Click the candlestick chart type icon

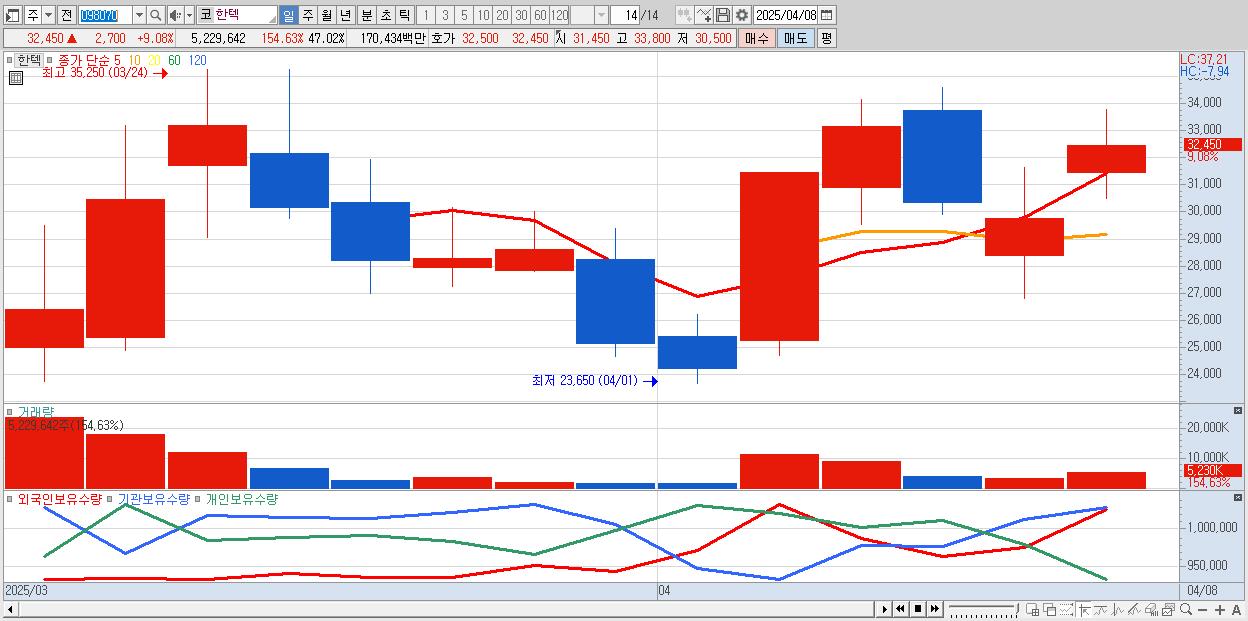point(684,15)
